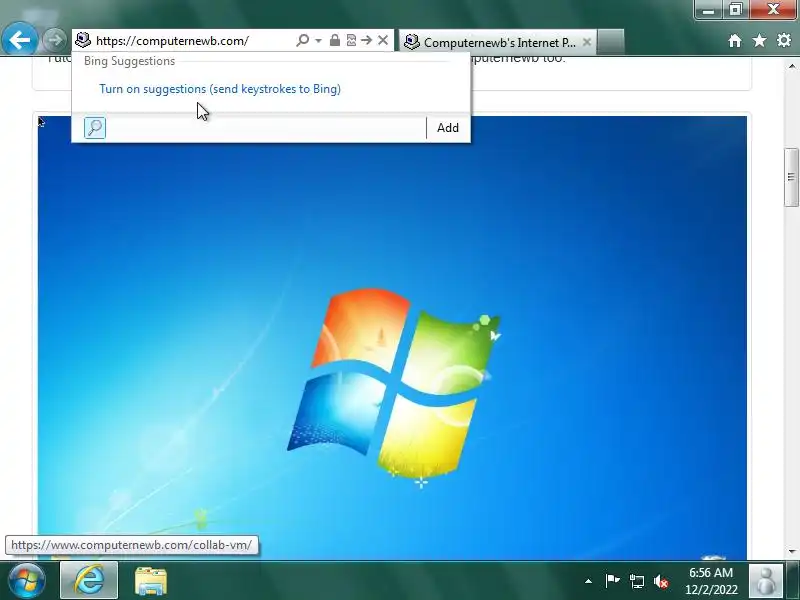Click the address bar URL field

click(x=194, y=41)
